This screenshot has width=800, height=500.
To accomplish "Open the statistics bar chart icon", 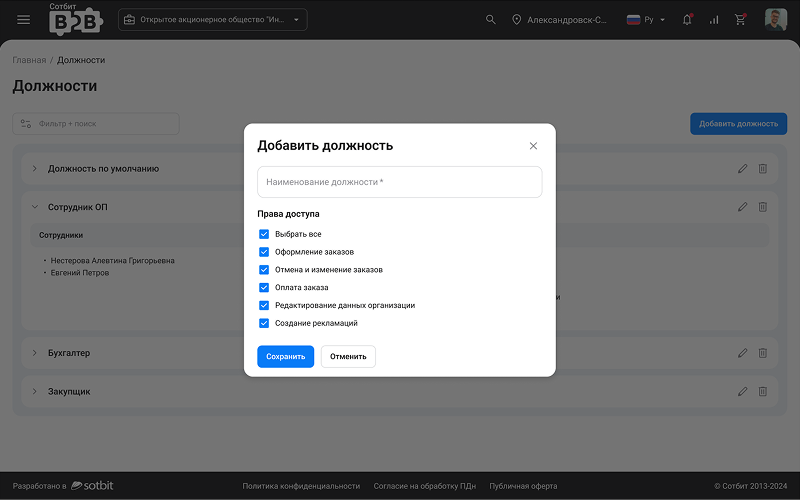I will click(714, 20).
